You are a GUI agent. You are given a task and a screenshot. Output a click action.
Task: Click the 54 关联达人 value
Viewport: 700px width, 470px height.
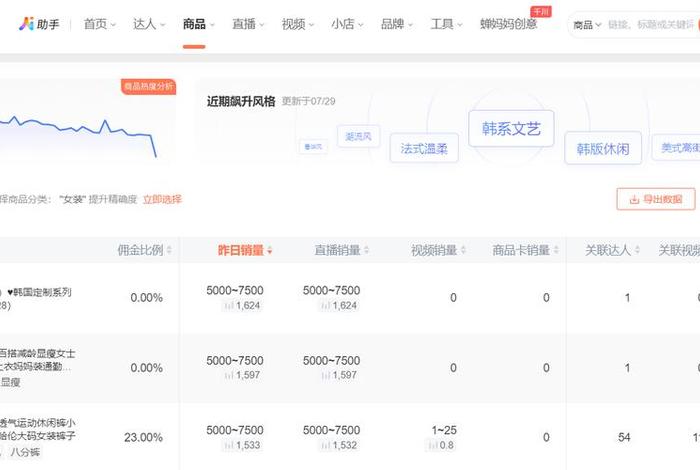(x=624, y=437)
